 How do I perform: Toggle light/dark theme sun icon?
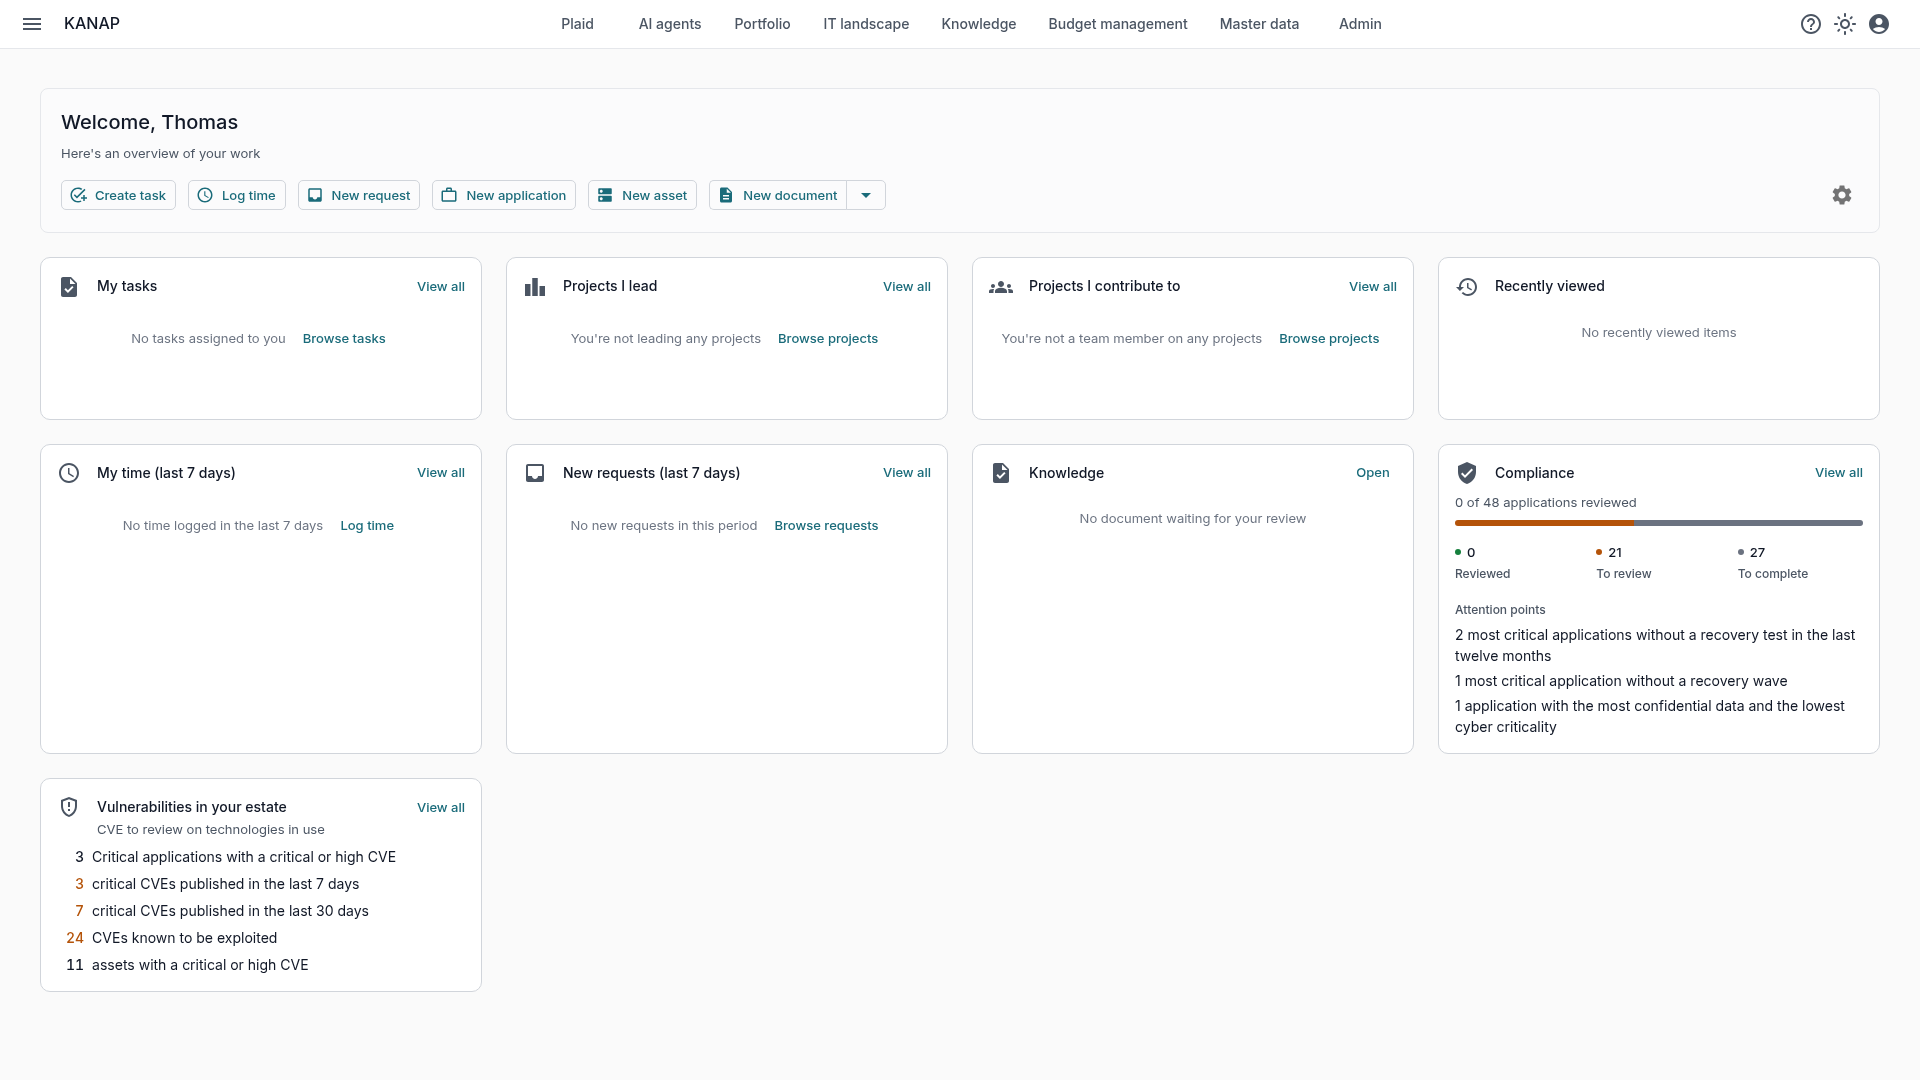(1845, 24)
